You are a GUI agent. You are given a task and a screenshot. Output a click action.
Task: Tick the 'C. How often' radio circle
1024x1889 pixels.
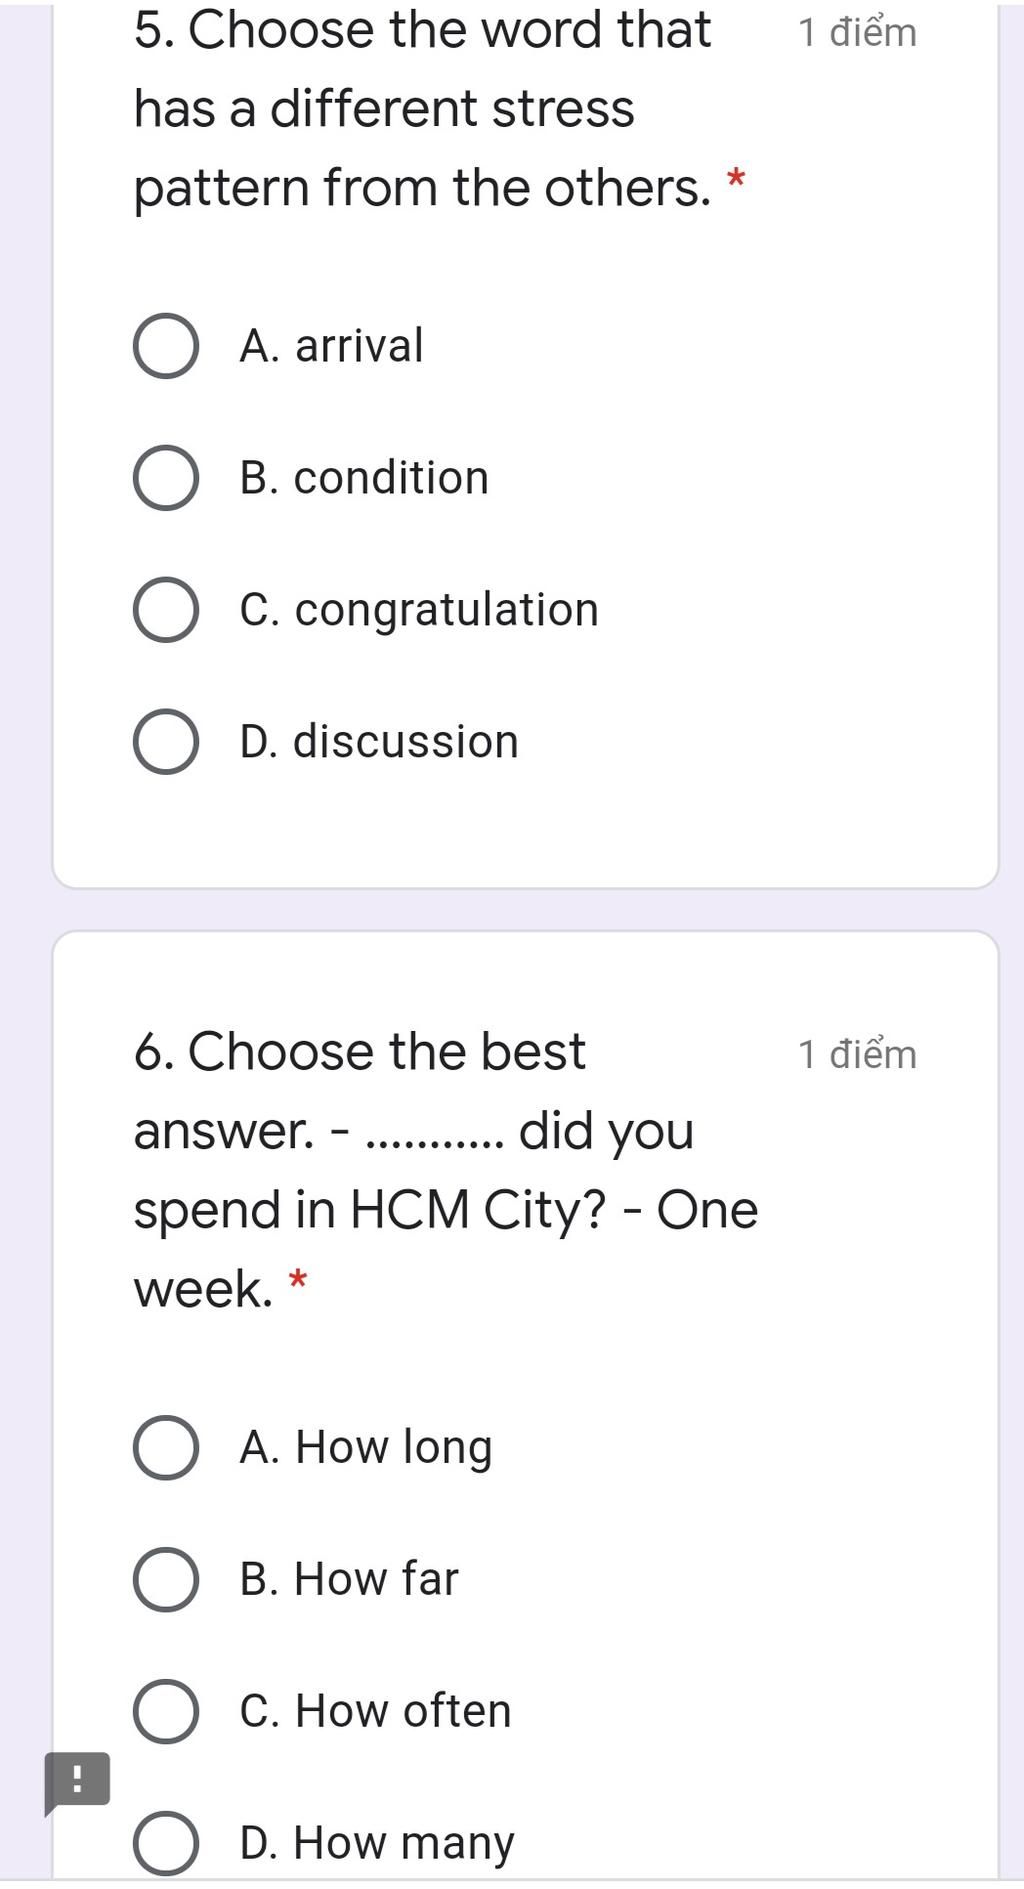(x=165, y=1712)
